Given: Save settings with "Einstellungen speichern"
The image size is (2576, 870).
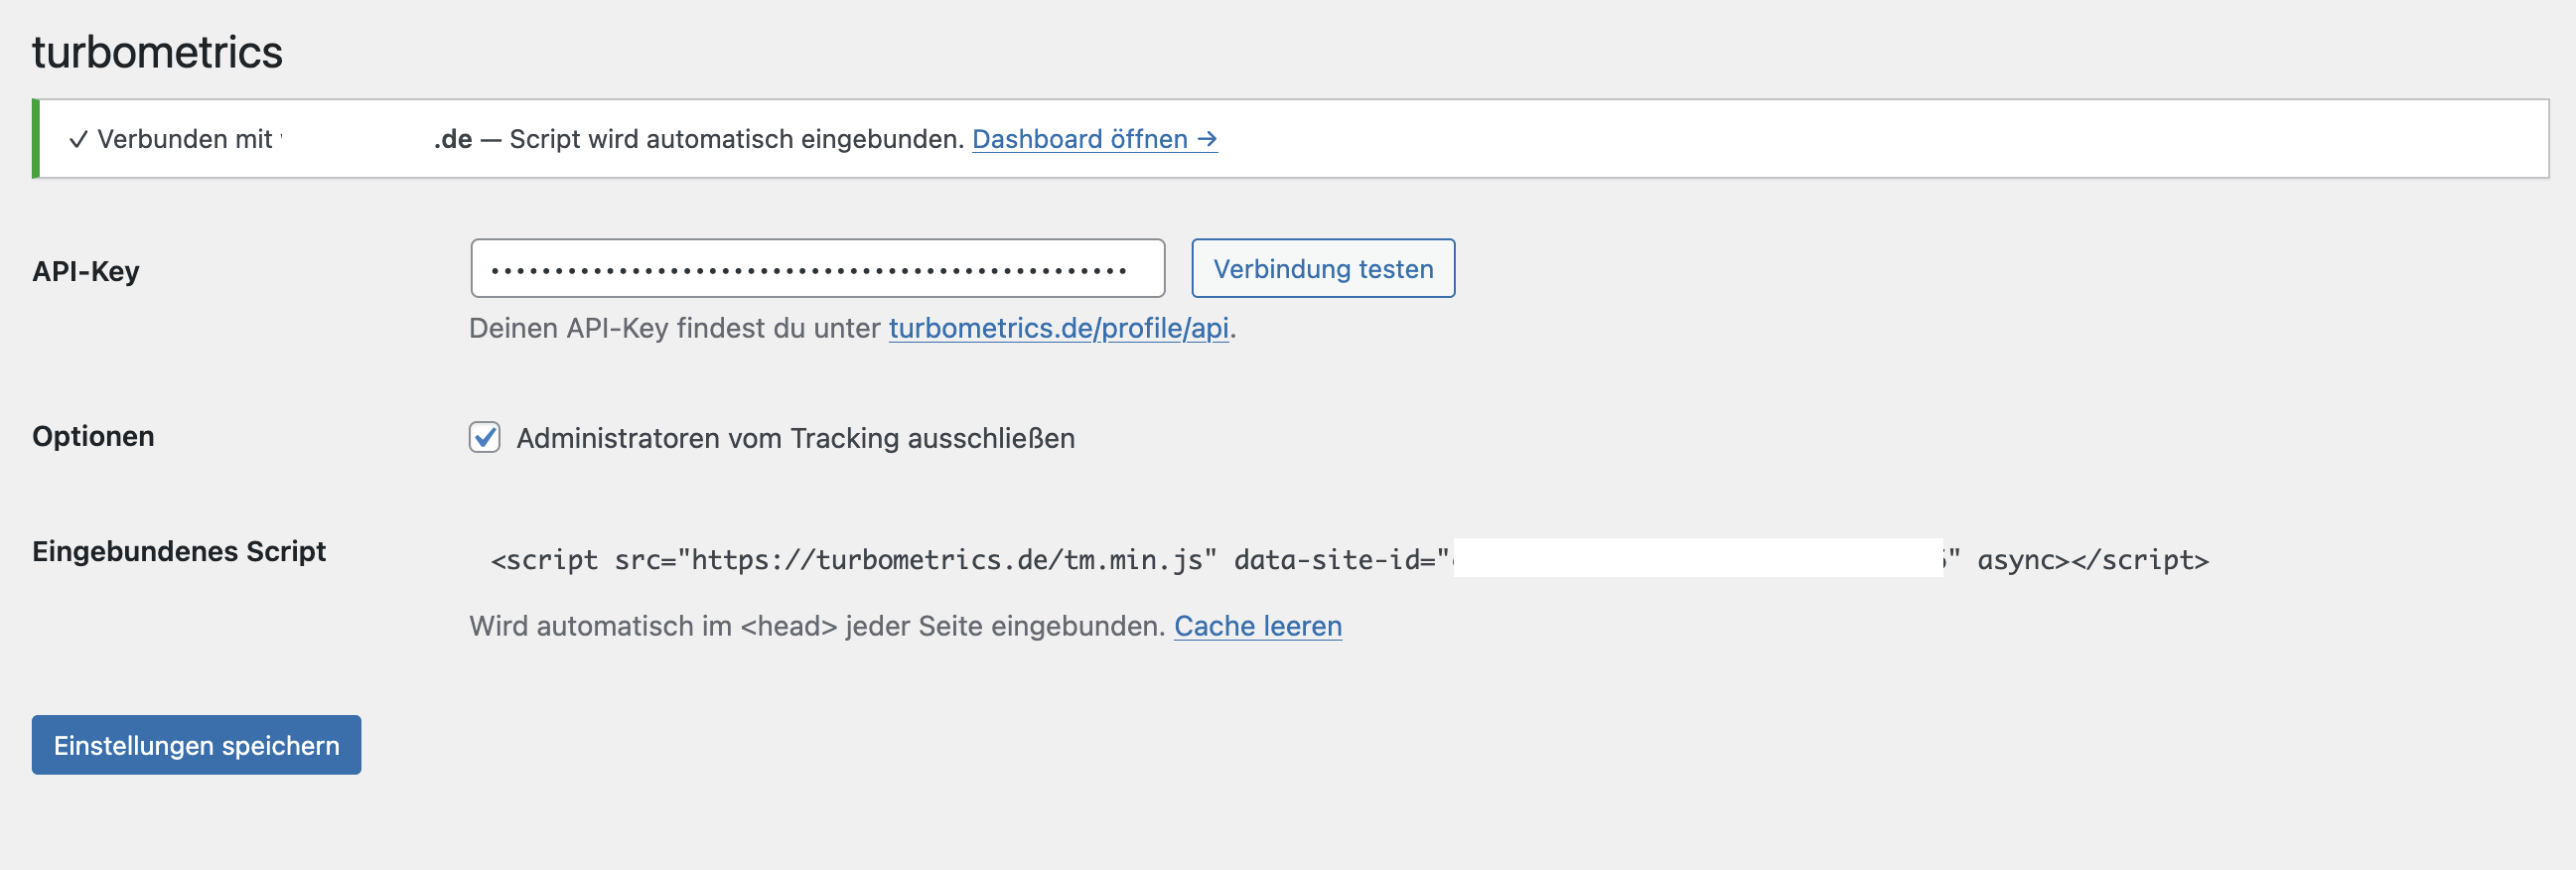Looking at the screenshot, I should click(x=196, y=744).
